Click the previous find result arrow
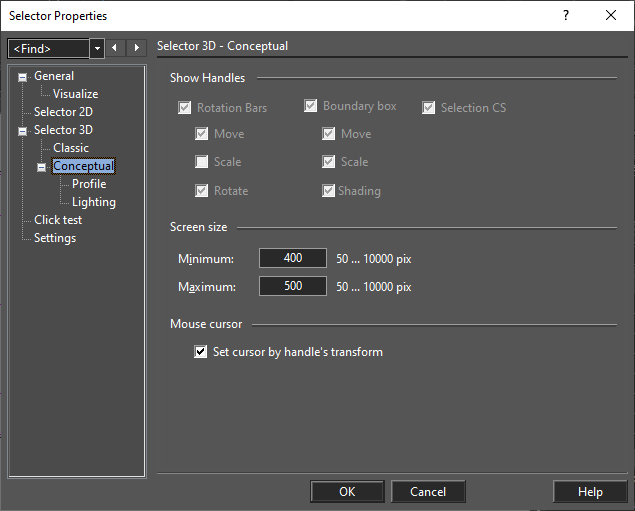This screenshot has height=511, width=635. pyautogui.click(x=115, y=48)
